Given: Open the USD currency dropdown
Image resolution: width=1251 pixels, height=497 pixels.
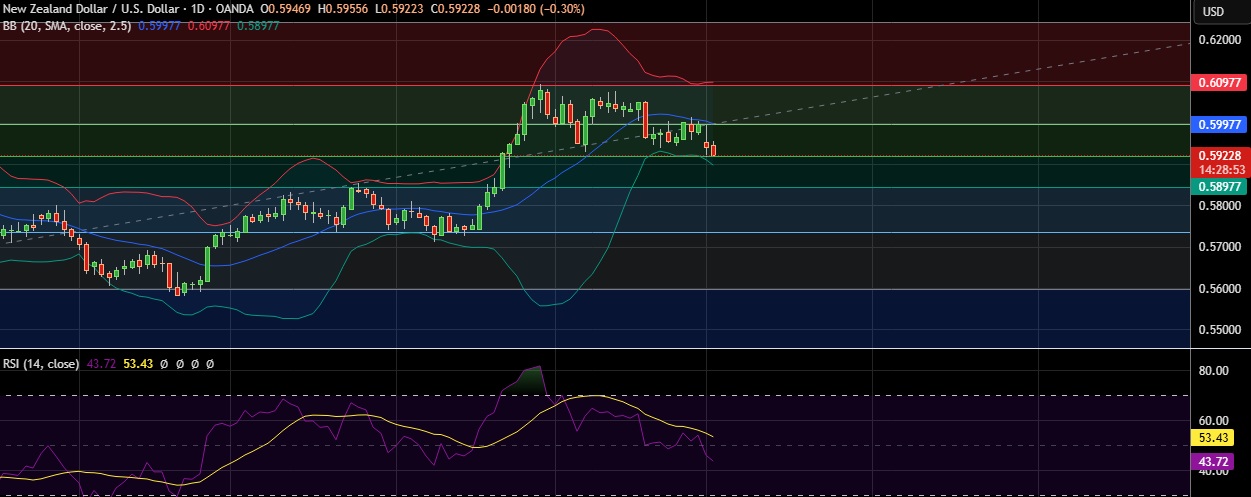Looking at the screenshot, I should (1213, 12).
